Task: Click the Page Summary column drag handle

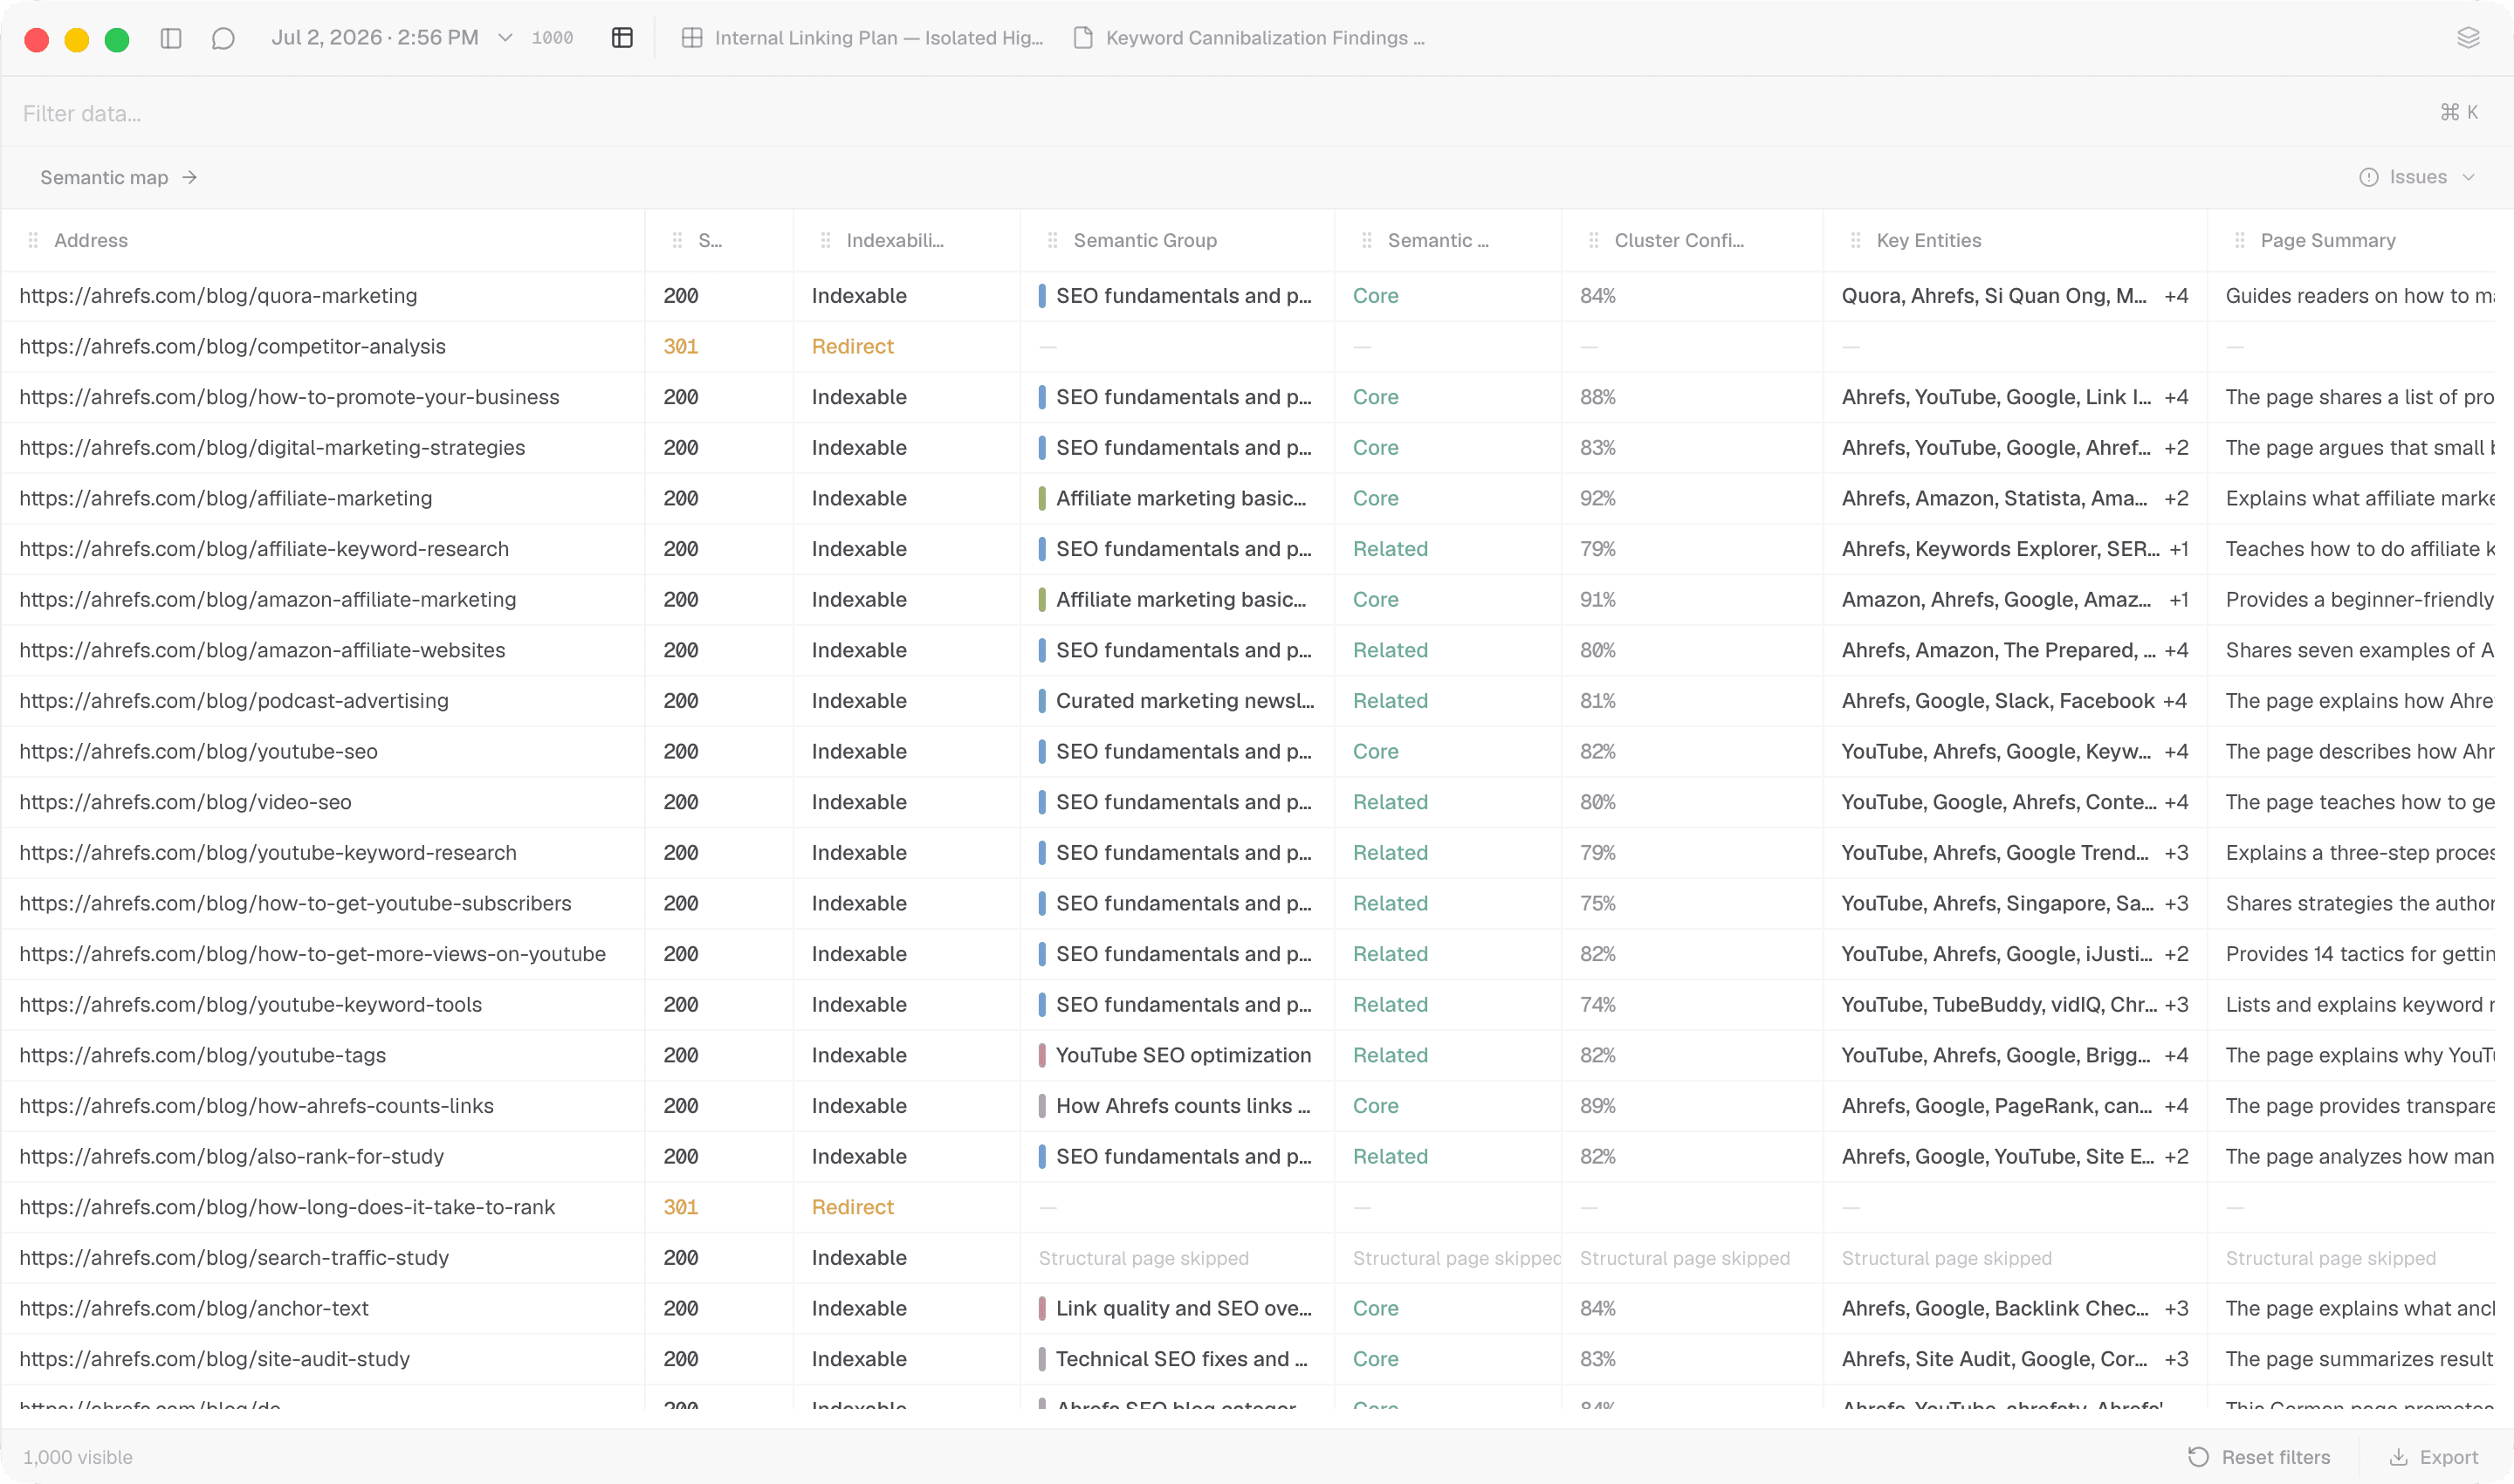Action: [2239, 240]
